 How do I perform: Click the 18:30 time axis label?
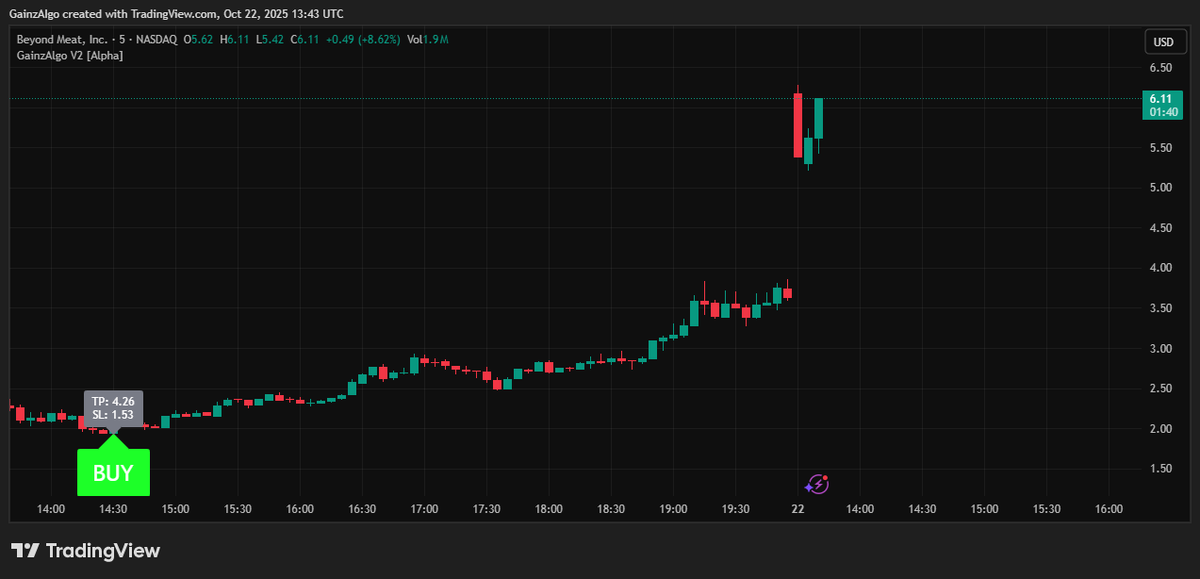[610, 509]
